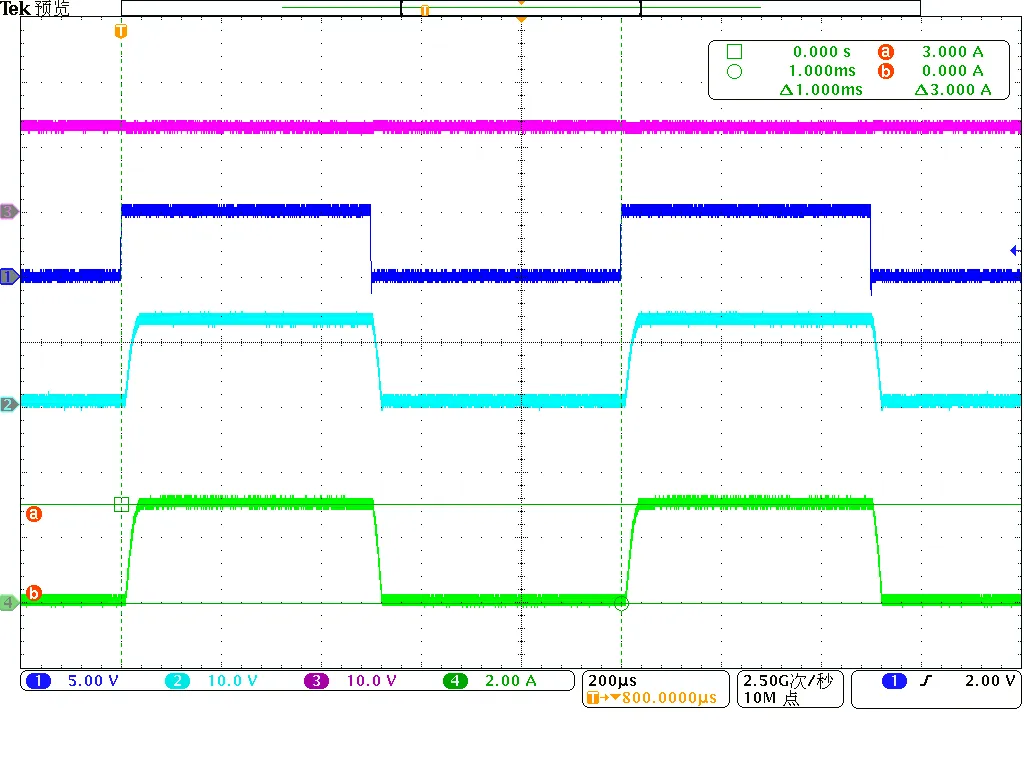Viewport: 1024px width, 768px height.
Task: Click the square cursor icon in the readout box
Action: [735, 52]
